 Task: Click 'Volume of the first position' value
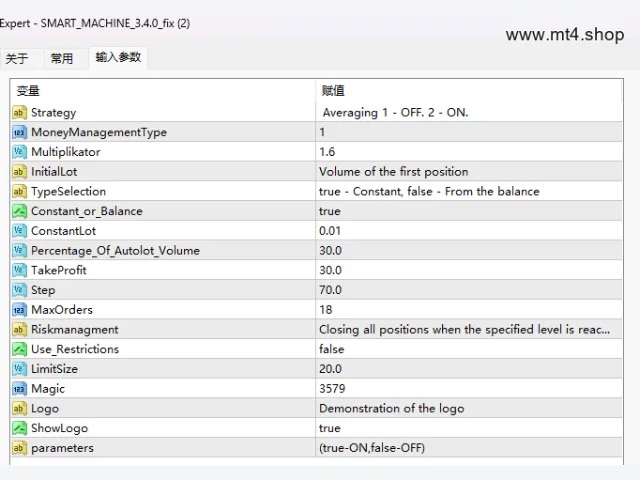393,172
